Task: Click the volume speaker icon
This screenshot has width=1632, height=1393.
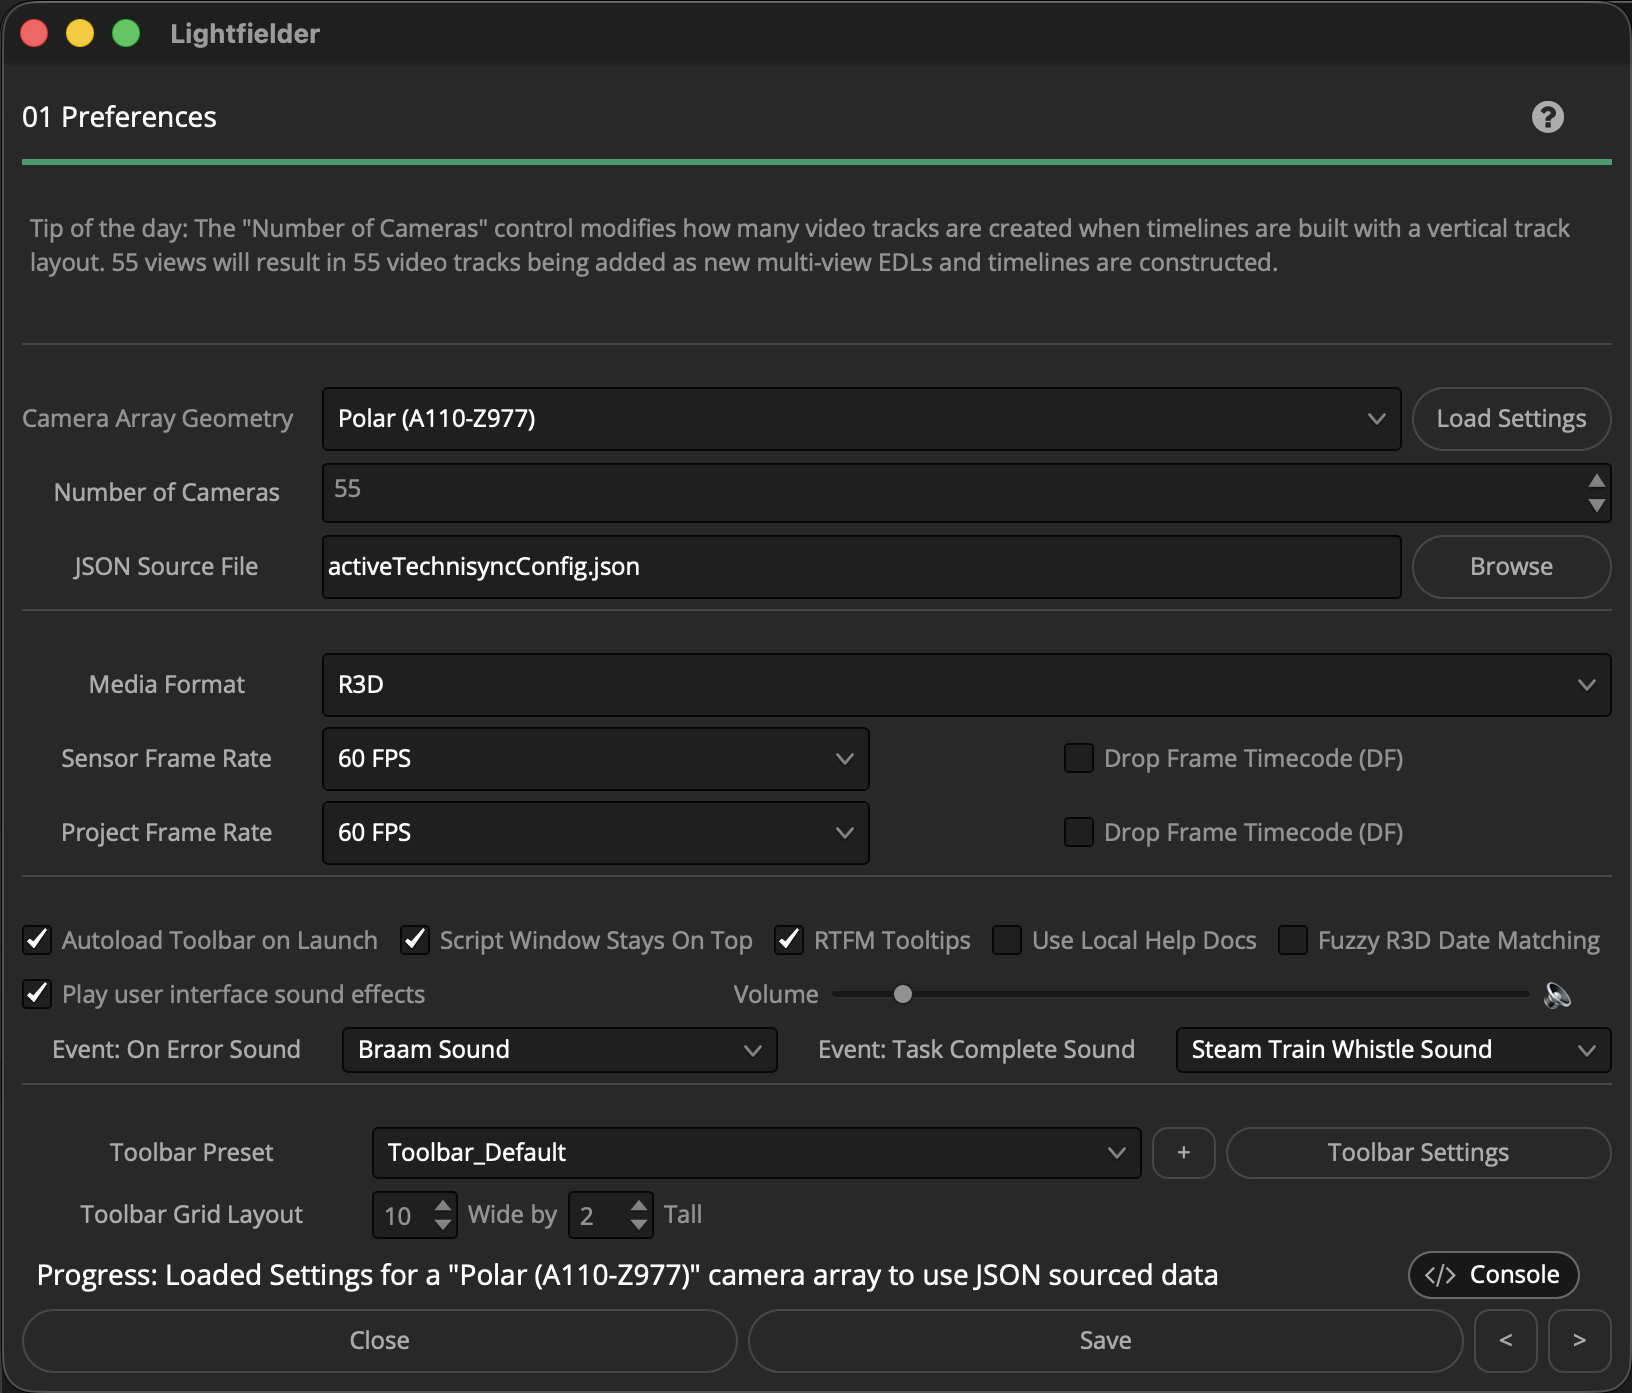Action: 1558,995
